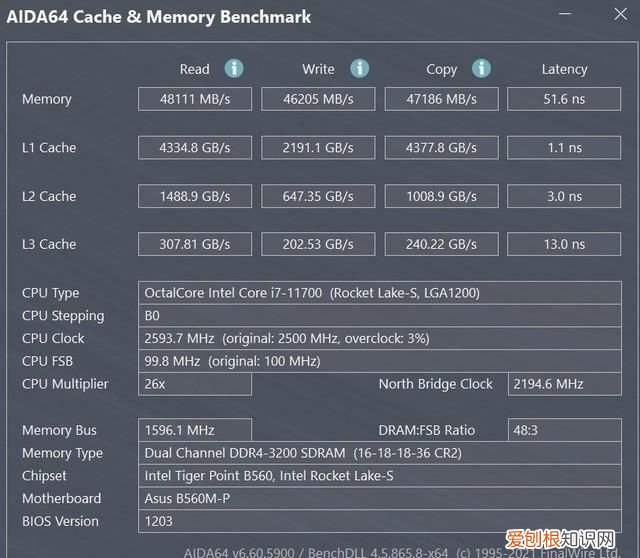Viewport: 640px width, 558px height.
Task: Click the North Bridge Clock value box
Action: pos(564,384)
